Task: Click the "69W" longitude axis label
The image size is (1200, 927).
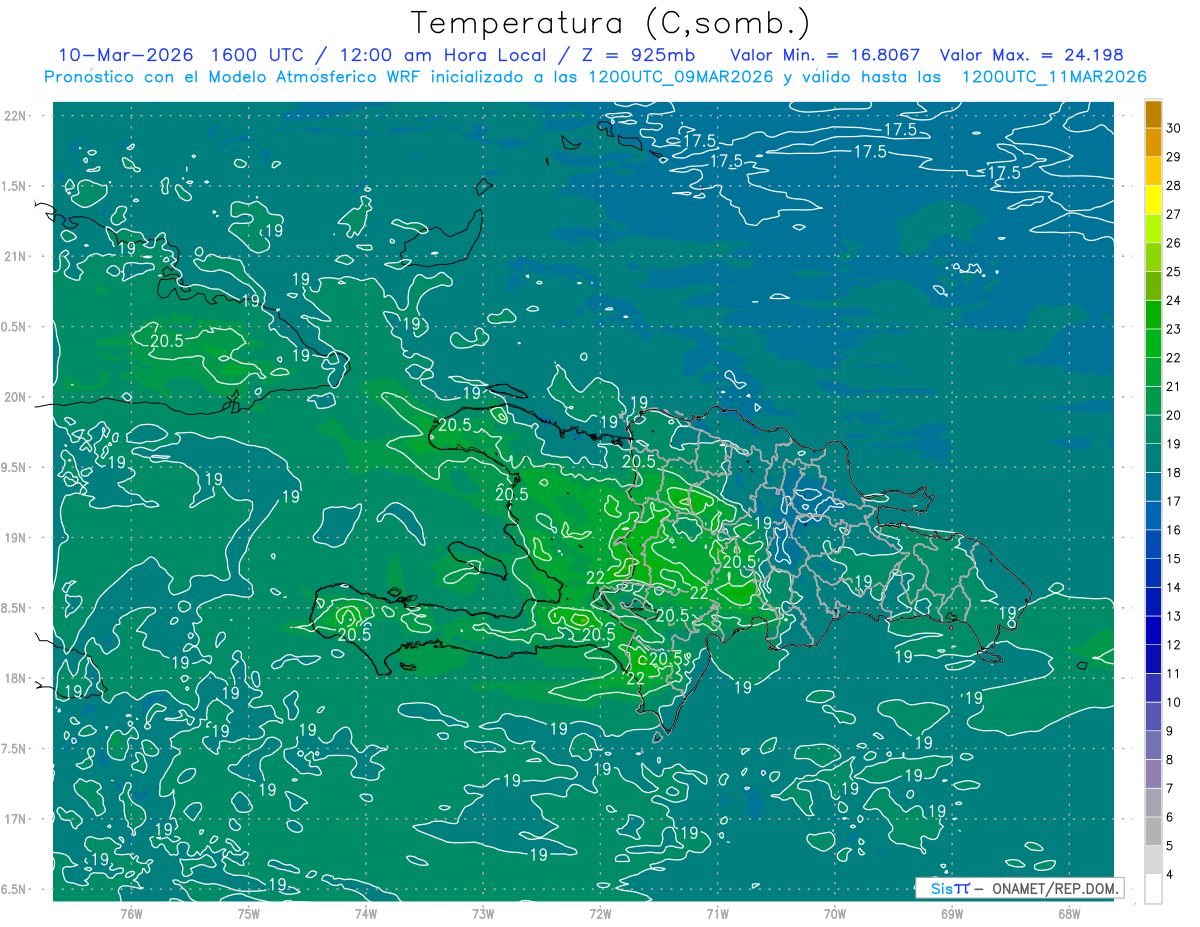Action: tap(951, 914)
